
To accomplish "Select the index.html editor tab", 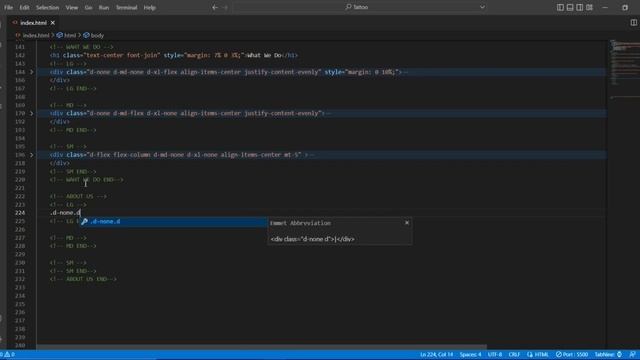I will [33, 23].
